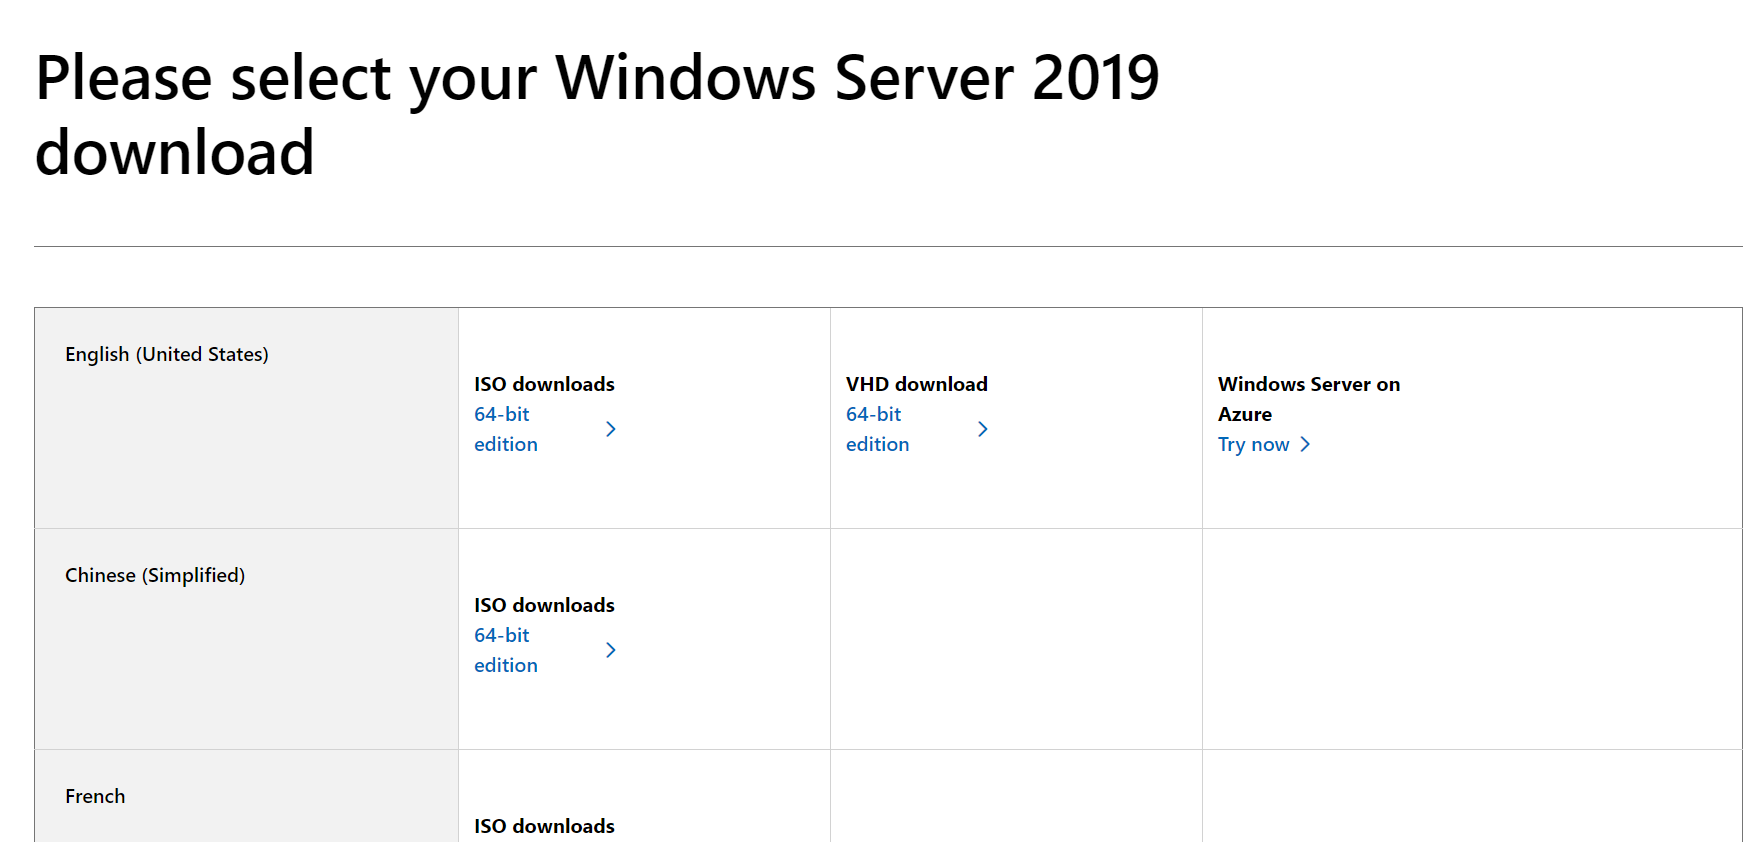Click chevron beside Chinese ISO 64-bit edition

pos(611,650)
